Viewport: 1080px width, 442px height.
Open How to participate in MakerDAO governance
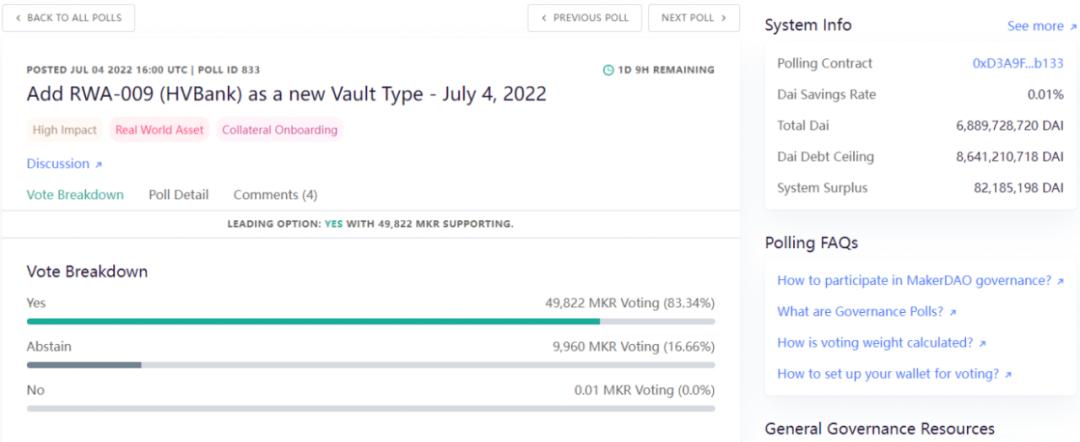[x=913, y=281]
